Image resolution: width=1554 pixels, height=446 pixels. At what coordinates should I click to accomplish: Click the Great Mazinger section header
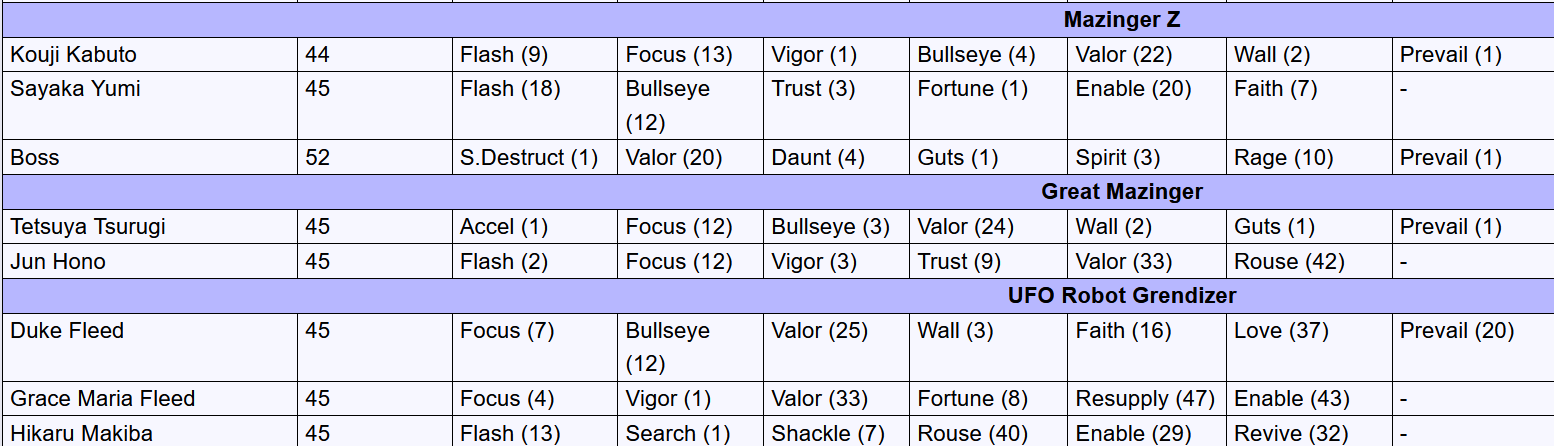point(777,192)
